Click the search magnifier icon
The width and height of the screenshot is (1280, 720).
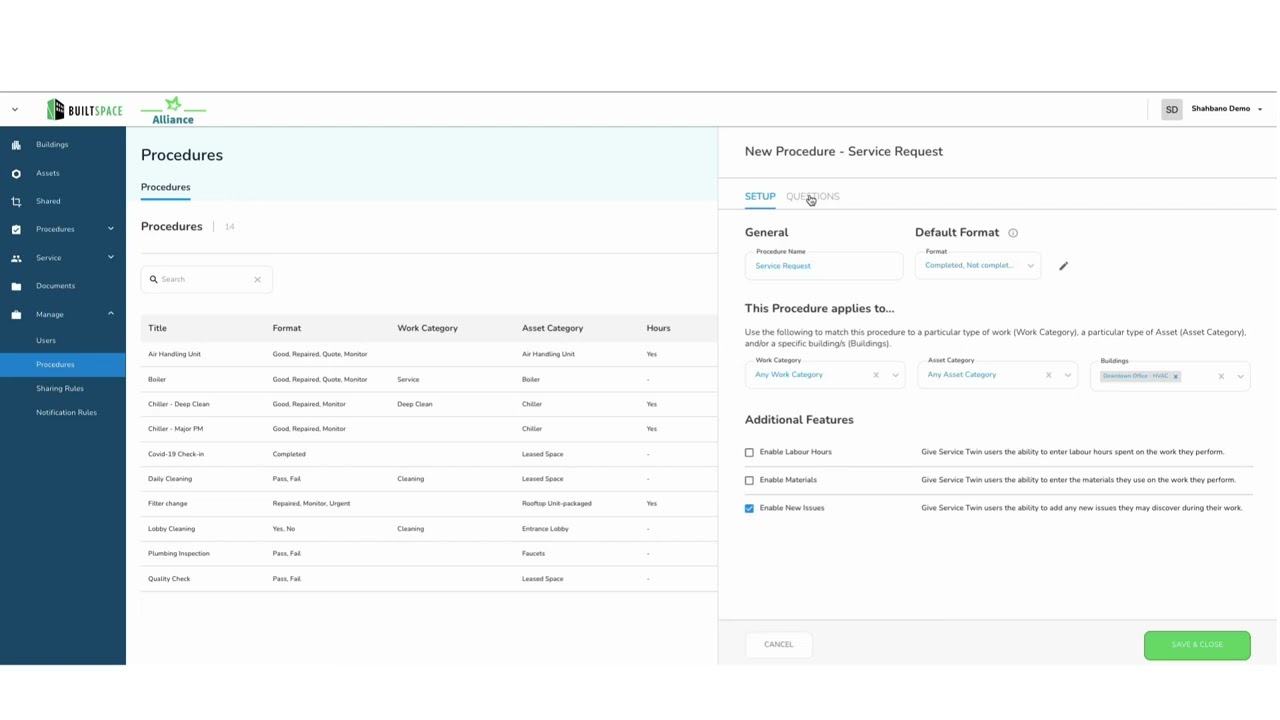(153, 280)
